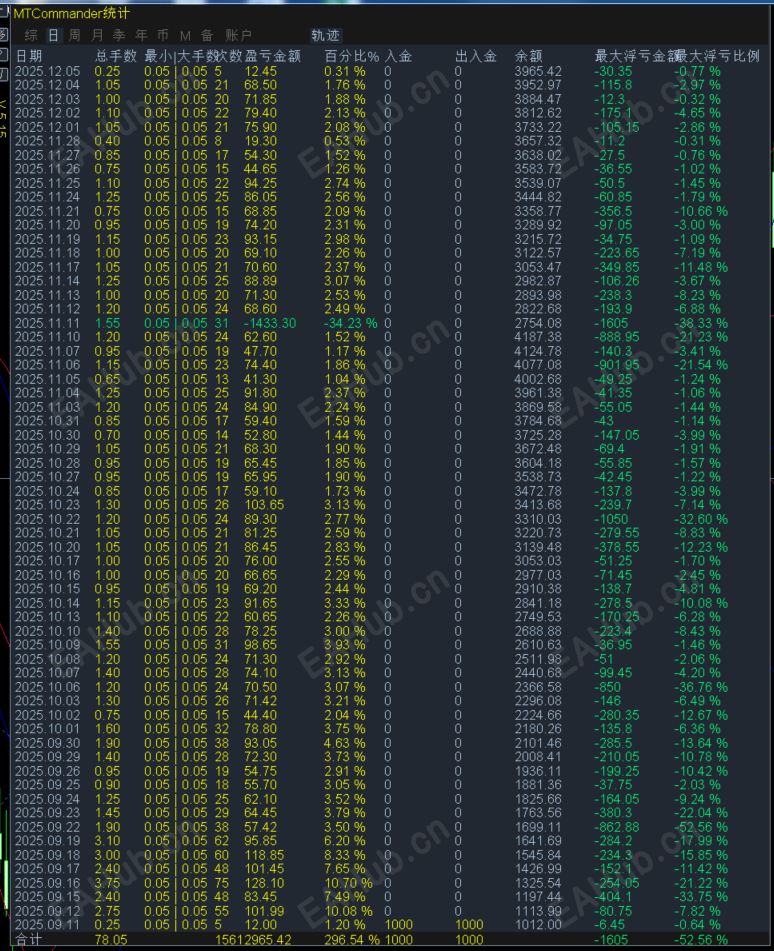Click the 余额 column header
774x951 pixels.
(x=528, y=56)
